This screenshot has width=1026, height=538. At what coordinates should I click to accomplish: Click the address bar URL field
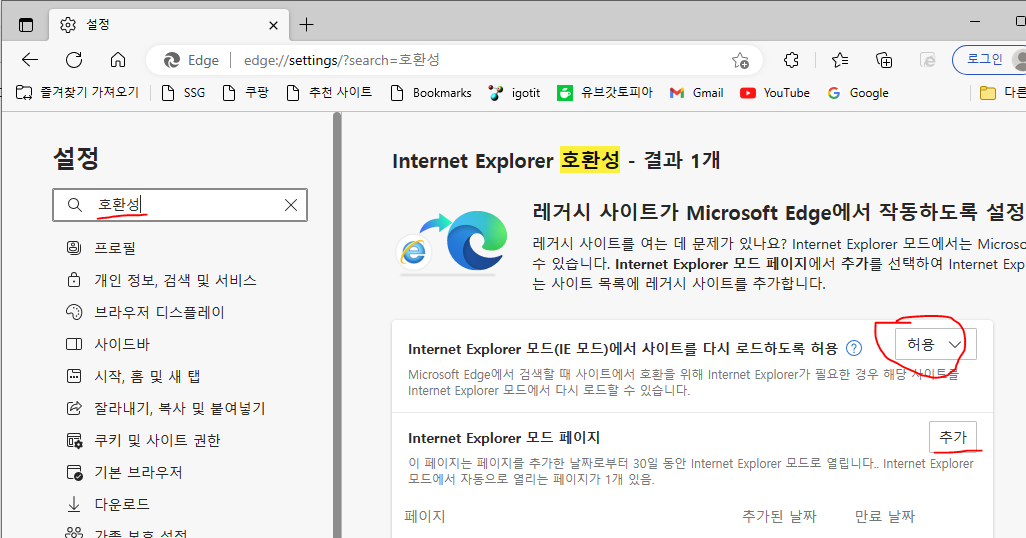tap(454, 60)
